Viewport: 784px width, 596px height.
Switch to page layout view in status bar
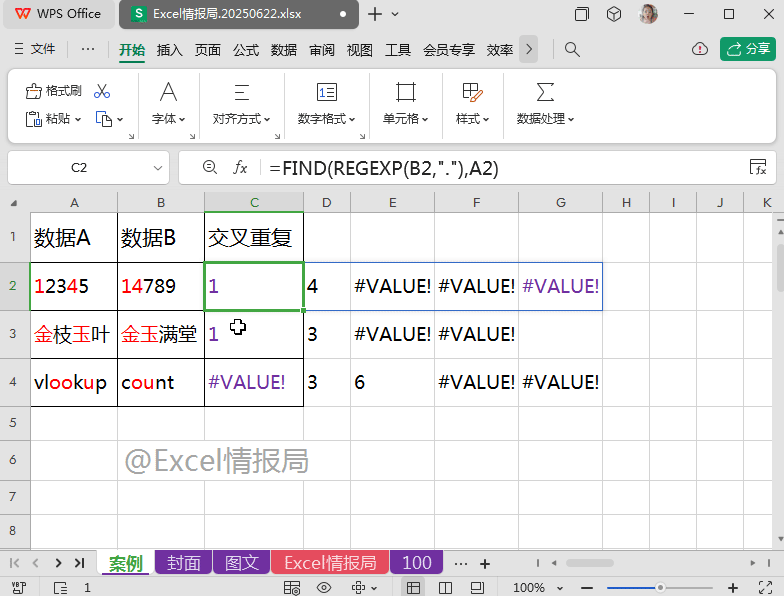click(446, 588)
